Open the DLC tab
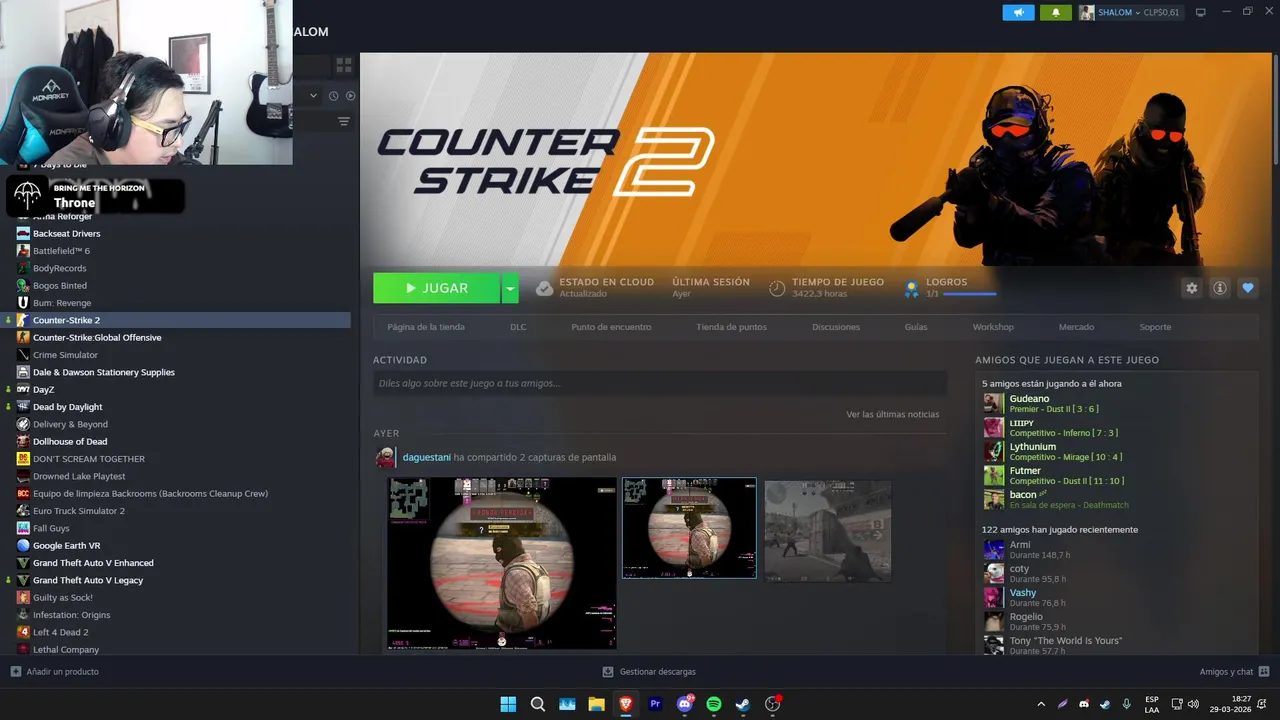Image resolution: width=1280 pixels, height=720 pixels. point(518,327)
